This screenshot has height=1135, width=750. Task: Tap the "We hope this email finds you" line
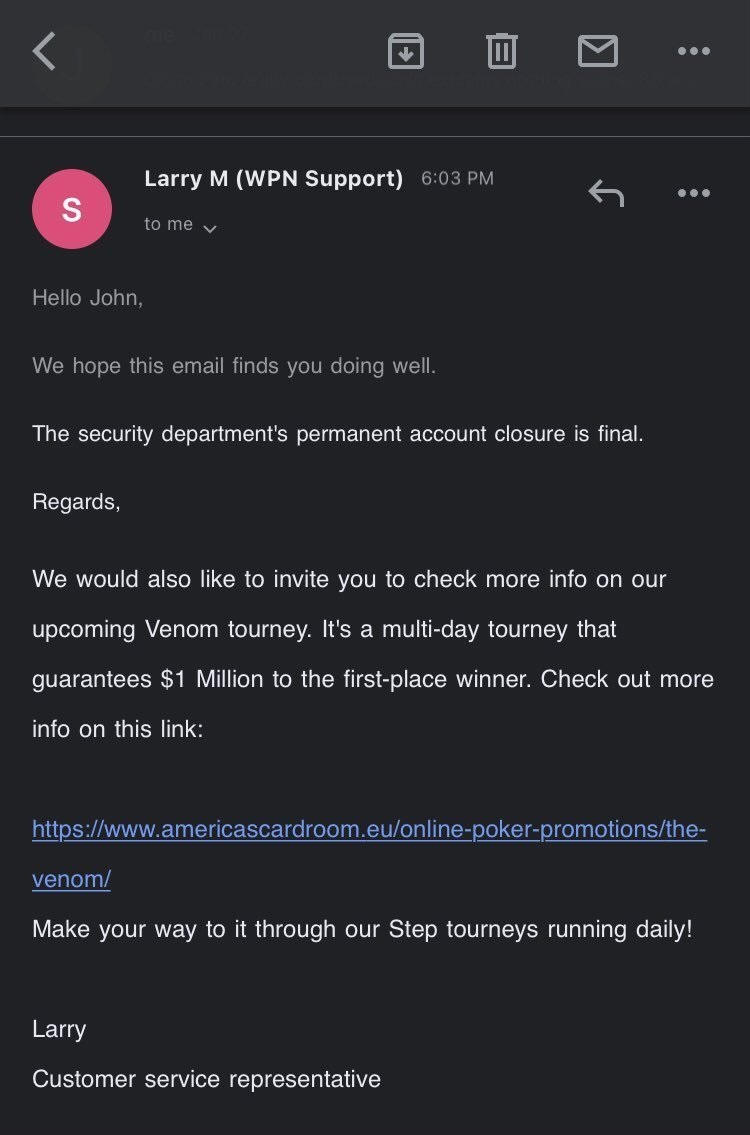pos(234,366)
